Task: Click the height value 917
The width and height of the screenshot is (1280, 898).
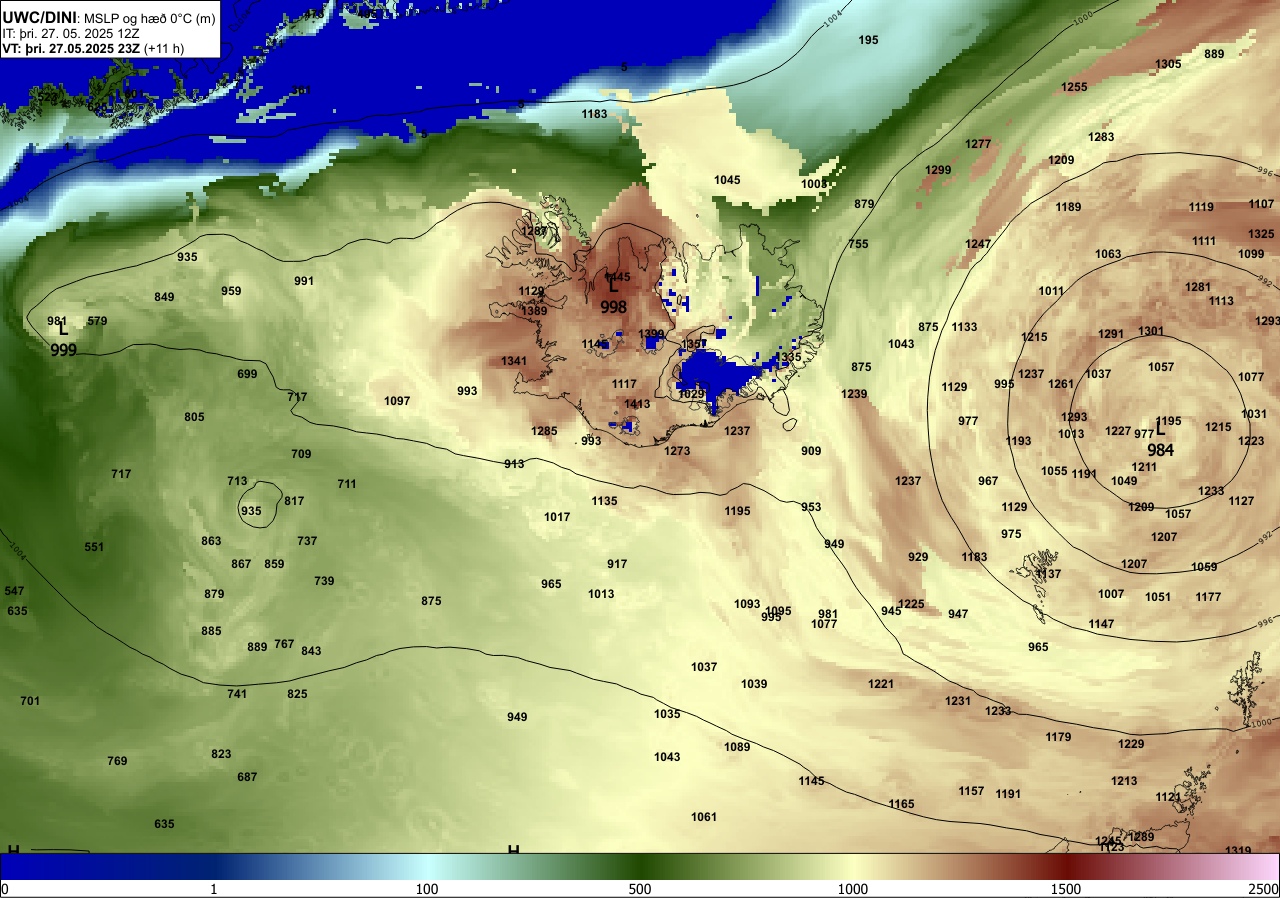Action: (617, 564)
